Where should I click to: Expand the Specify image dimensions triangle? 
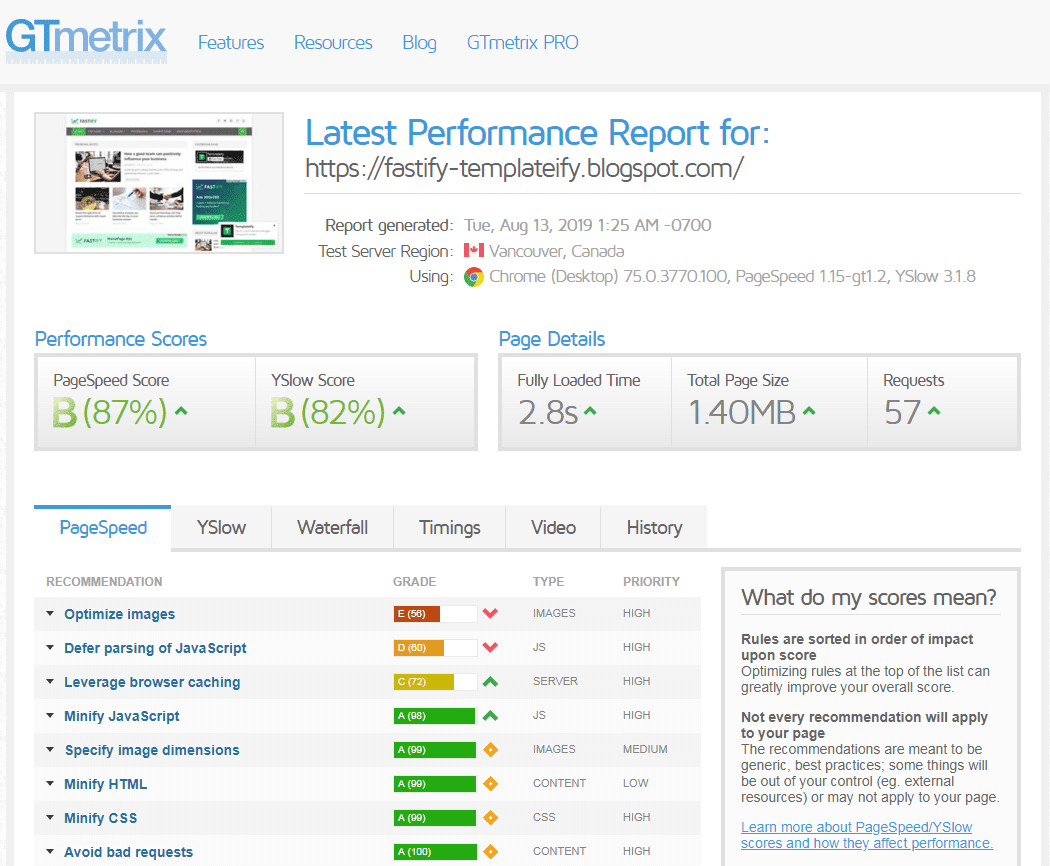[x=50, y=749]
